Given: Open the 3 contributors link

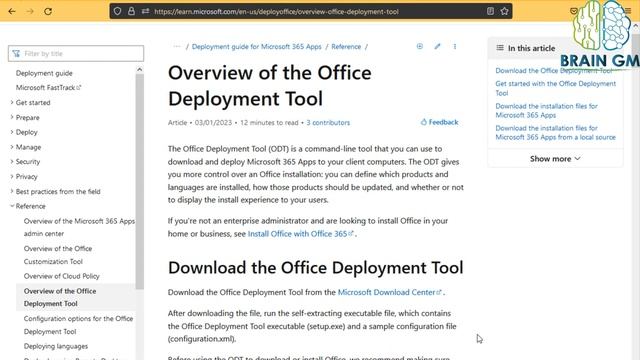Looking at the screenshot, I should pos(328,122).
